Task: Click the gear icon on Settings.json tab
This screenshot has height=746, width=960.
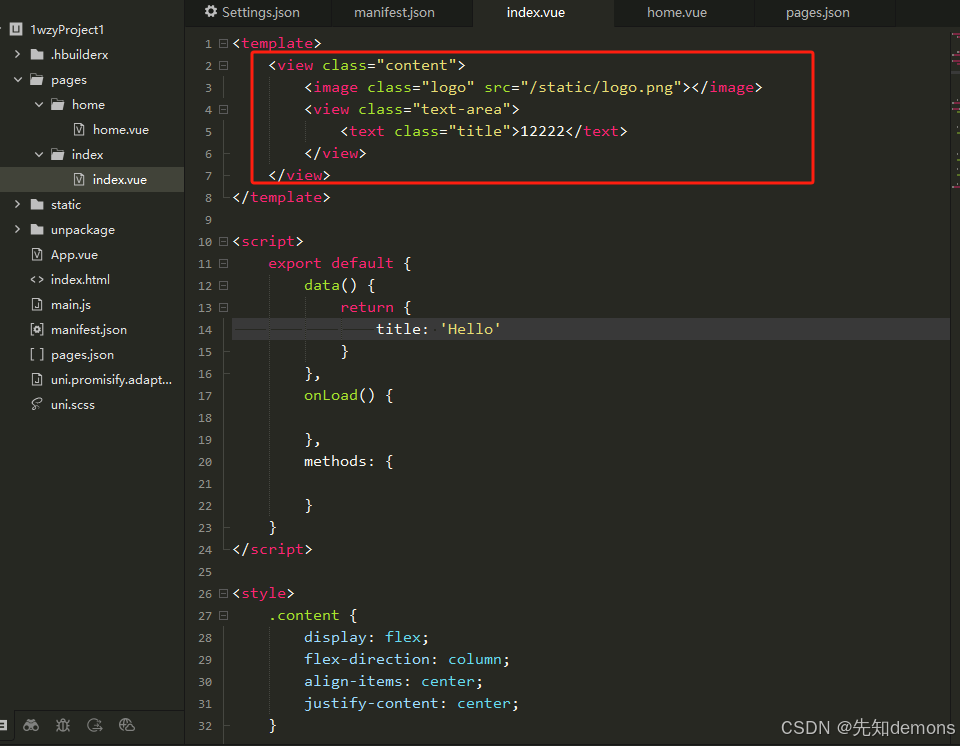Action: (x=211, y=12)
